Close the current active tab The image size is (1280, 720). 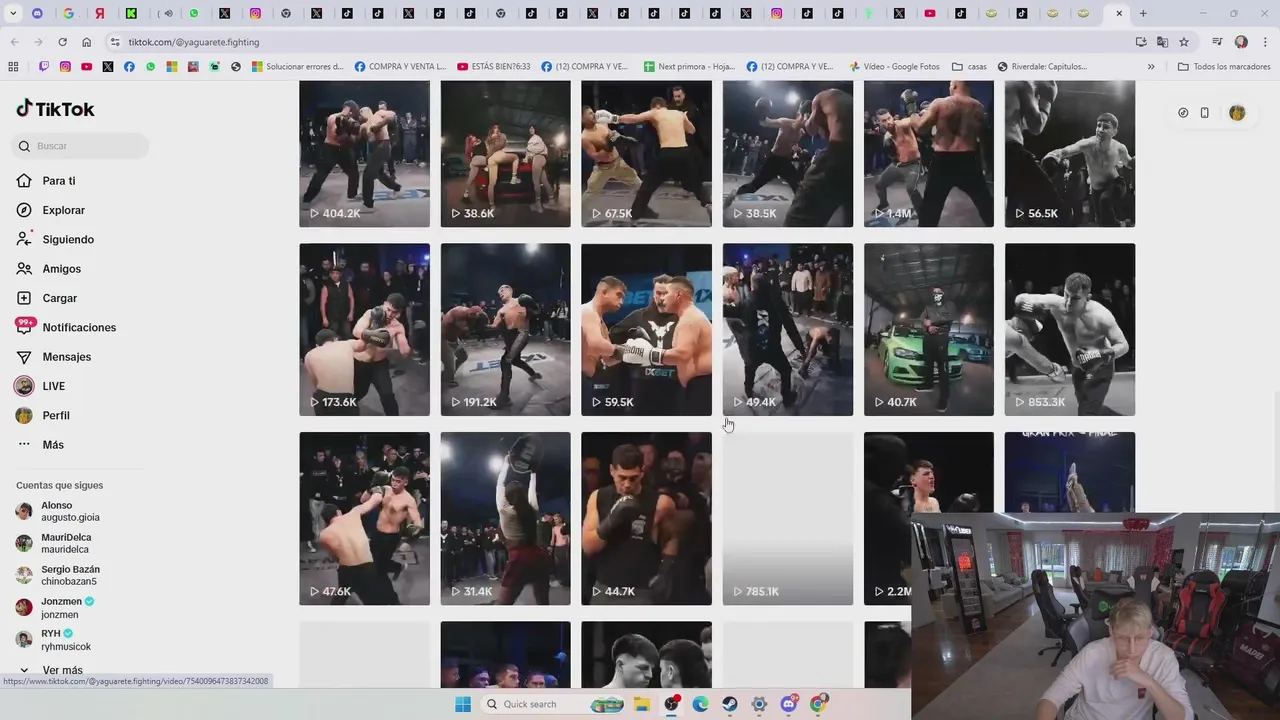coord(1119,13)
